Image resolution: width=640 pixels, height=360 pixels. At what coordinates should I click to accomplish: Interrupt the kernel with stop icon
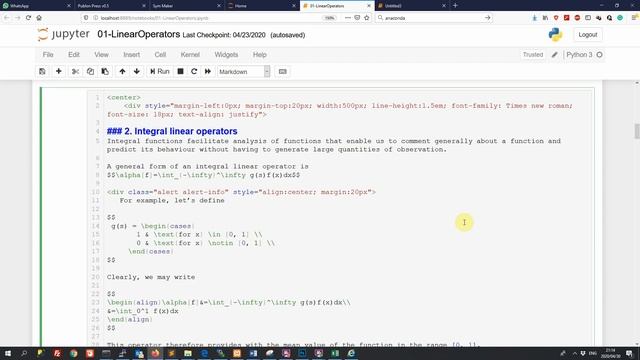tap(180, 71)
